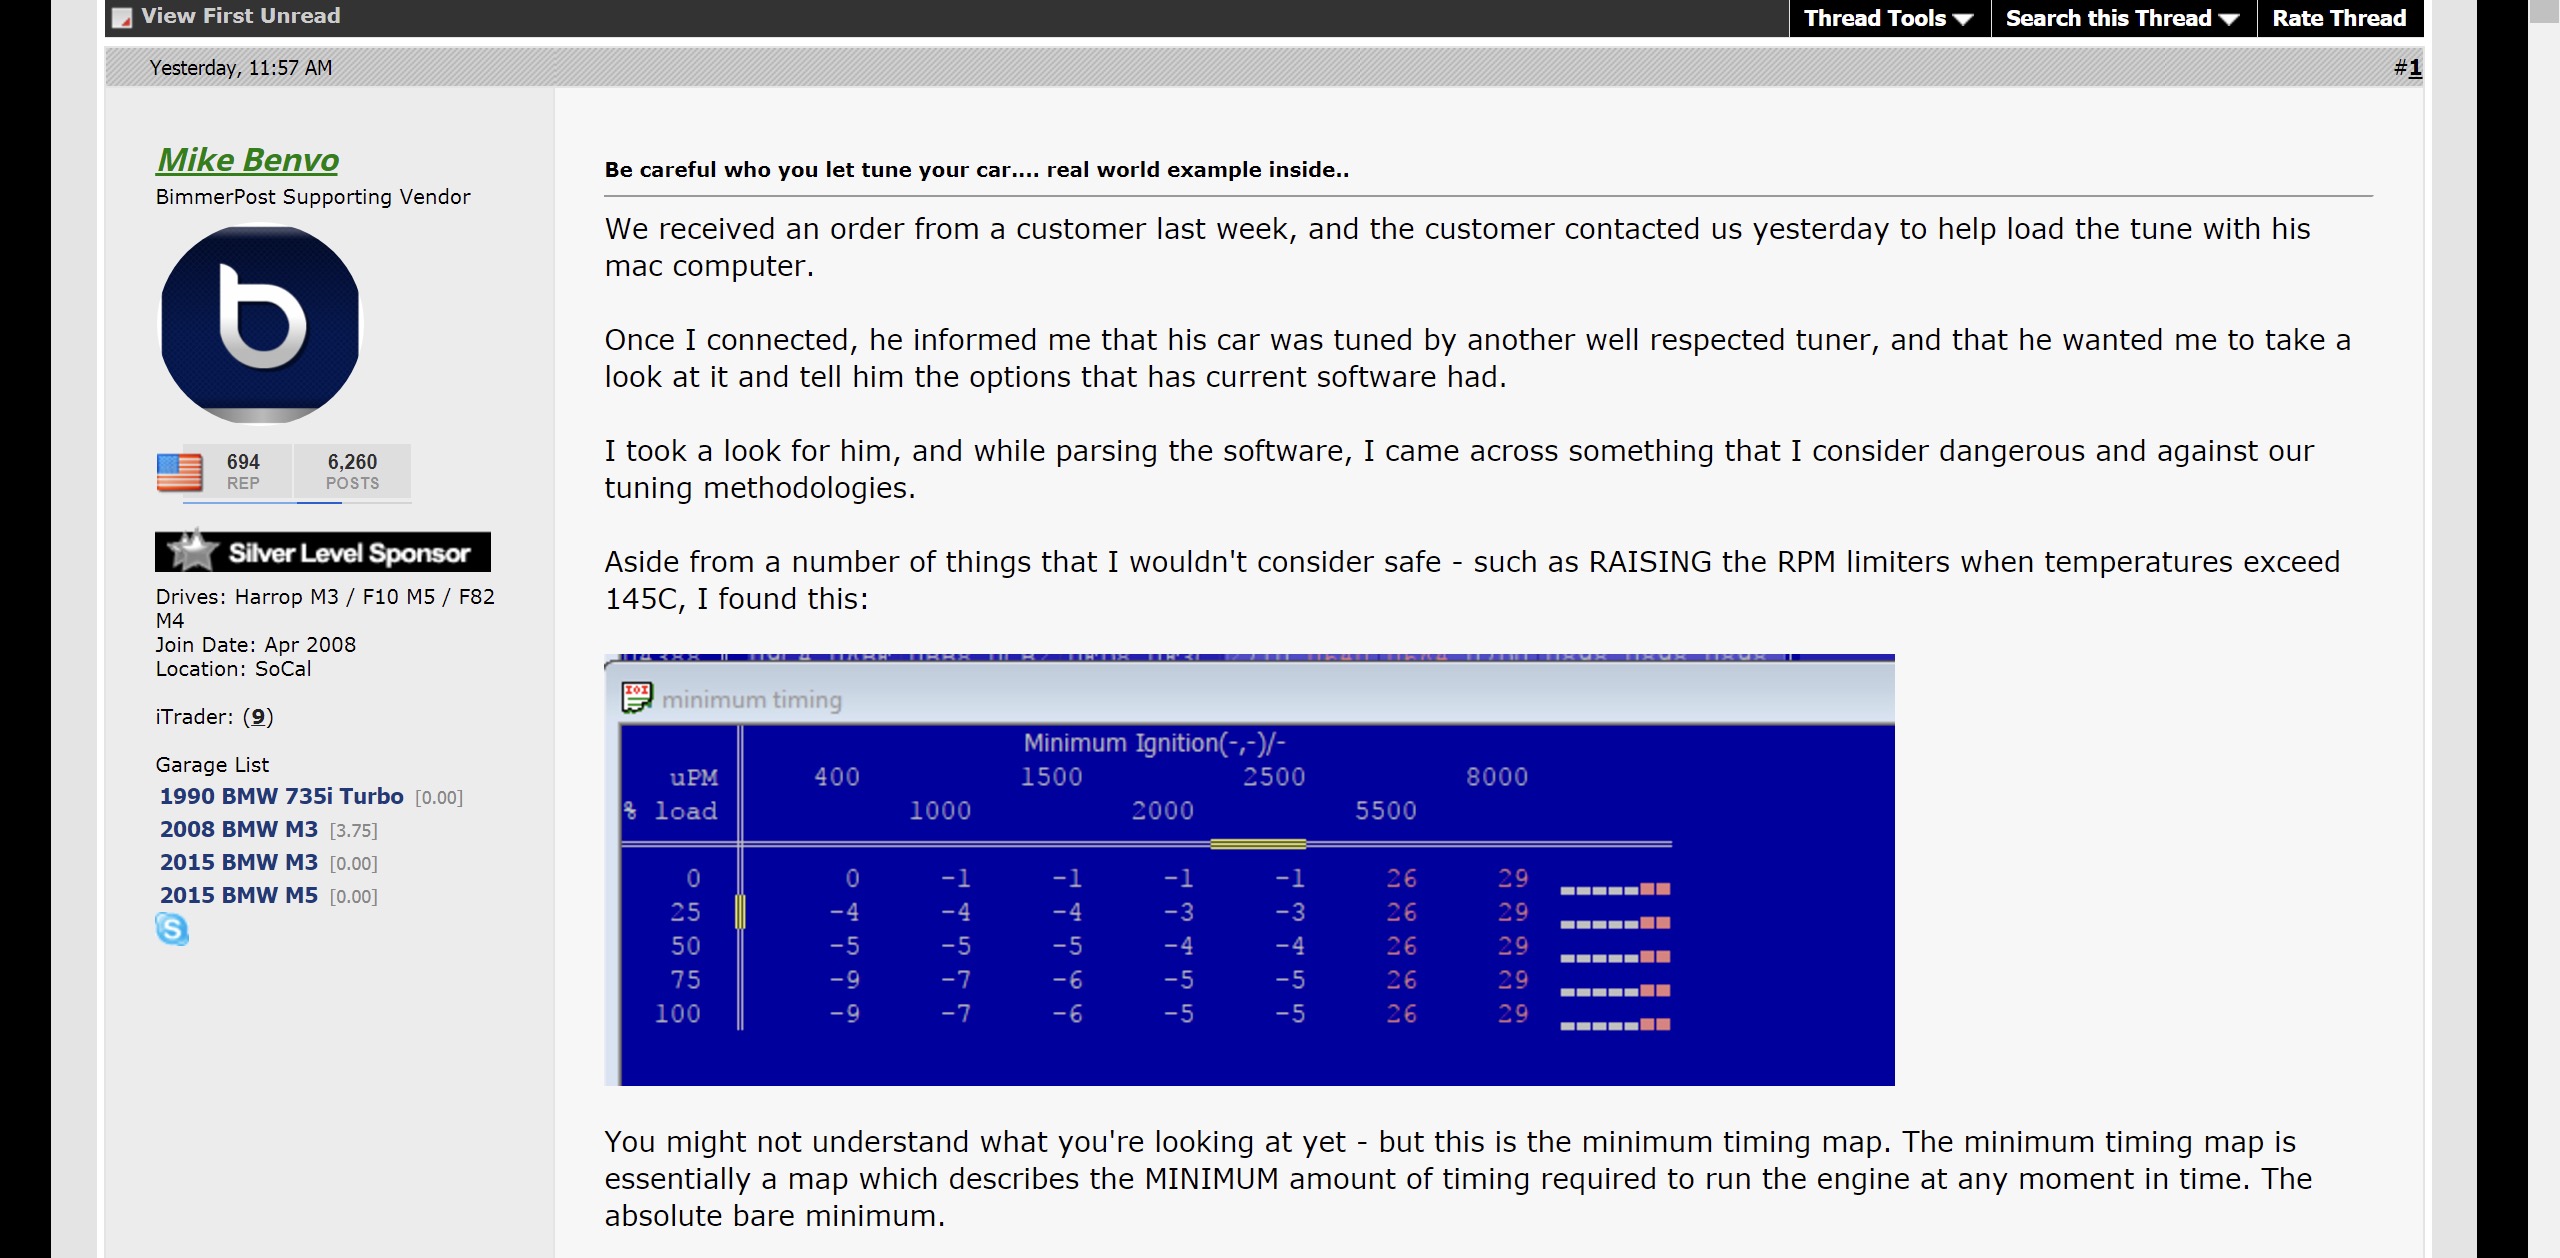Open iTrader rating 9 link

point(258,717)
